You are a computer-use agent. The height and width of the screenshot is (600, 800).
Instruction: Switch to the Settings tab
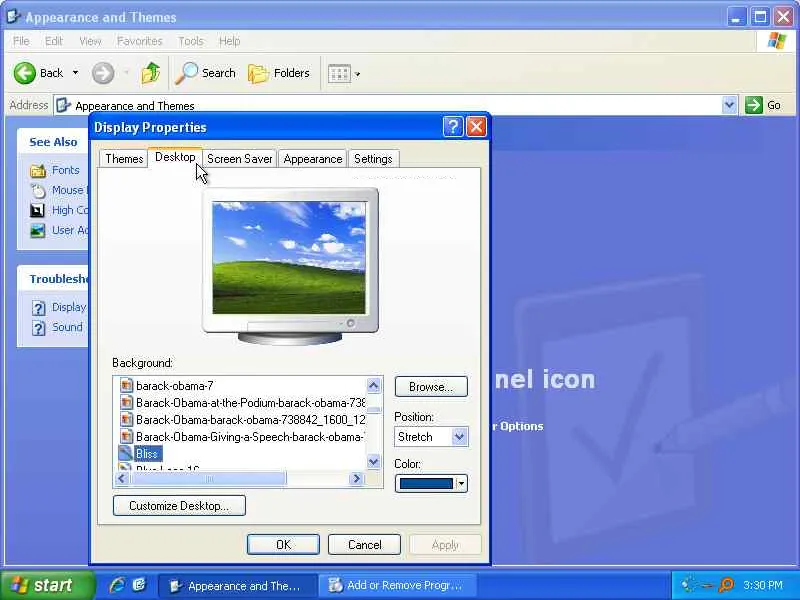(373, 159)
